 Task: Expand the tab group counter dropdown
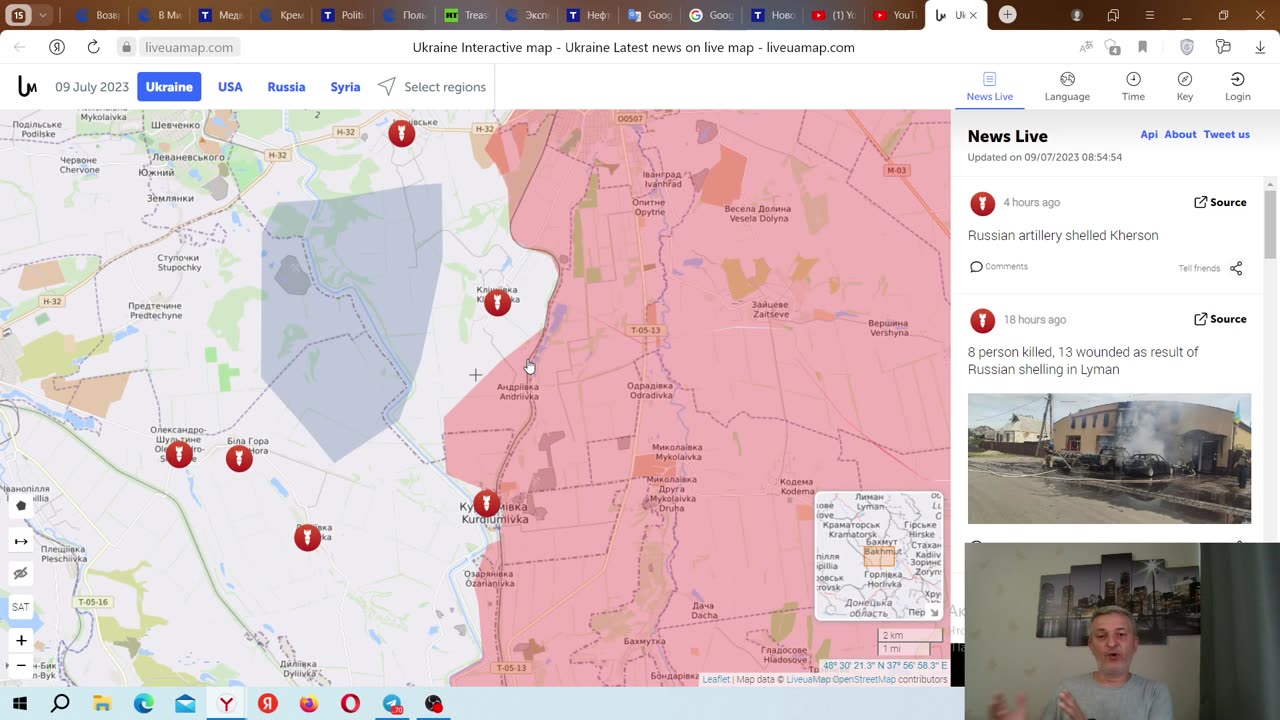point(44,15)
